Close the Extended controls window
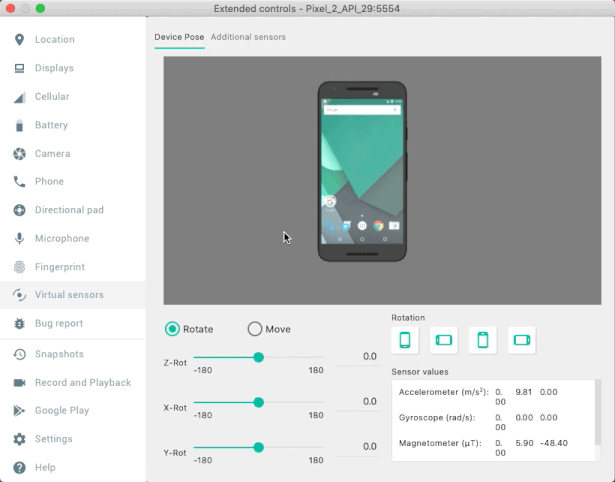Viewport: 615px width, 482px height. point(11,8)
